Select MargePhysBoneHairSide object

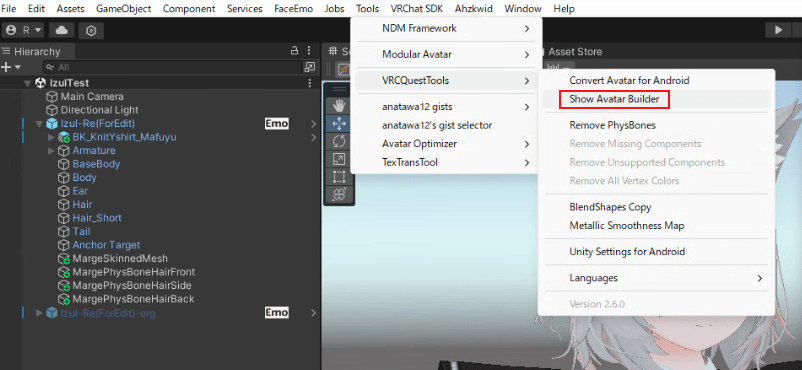(x=131, y=286)
